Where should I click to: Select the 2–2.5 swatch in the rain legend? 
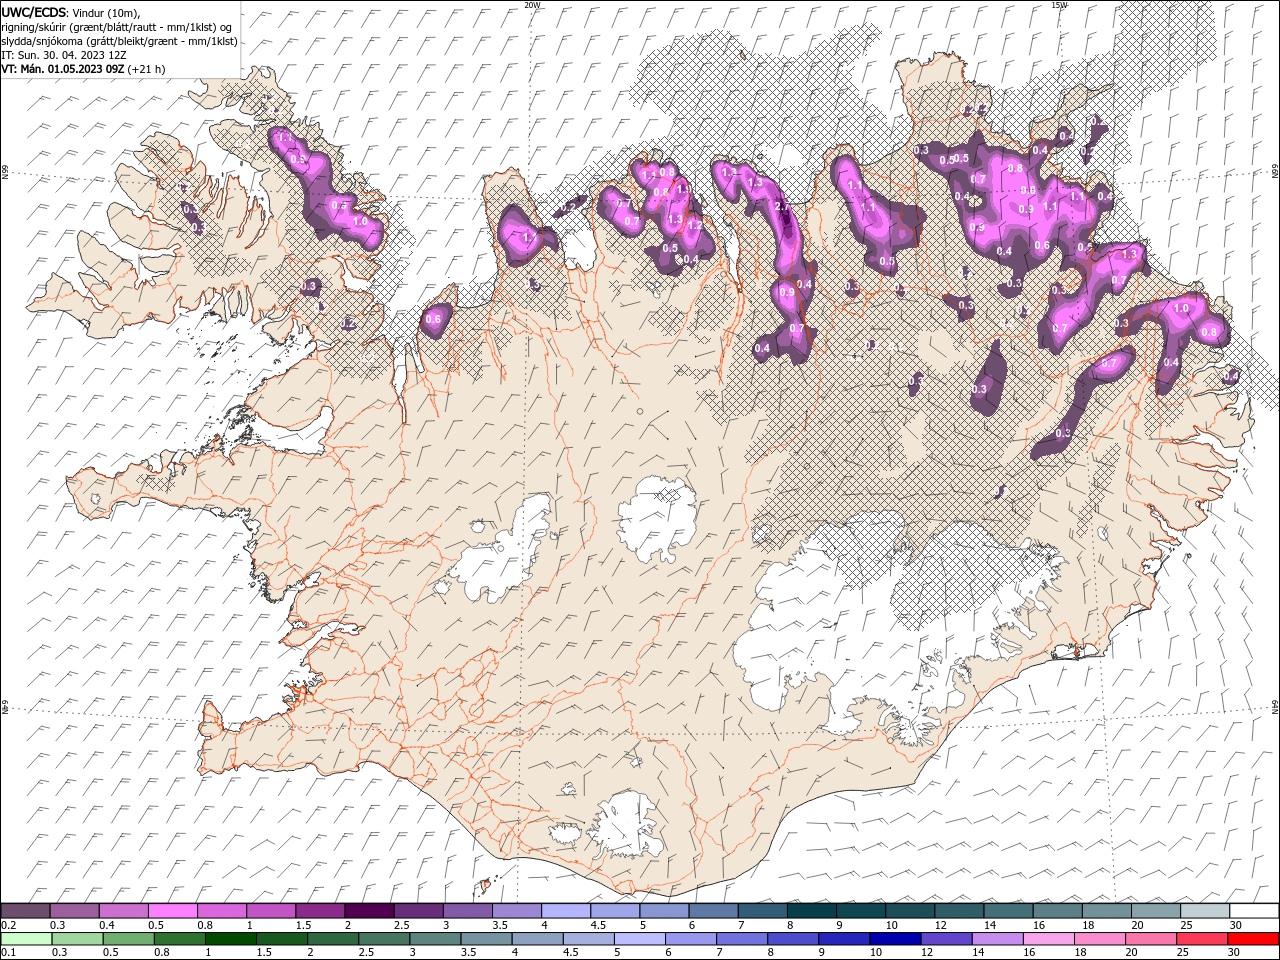tap(333, 939)
